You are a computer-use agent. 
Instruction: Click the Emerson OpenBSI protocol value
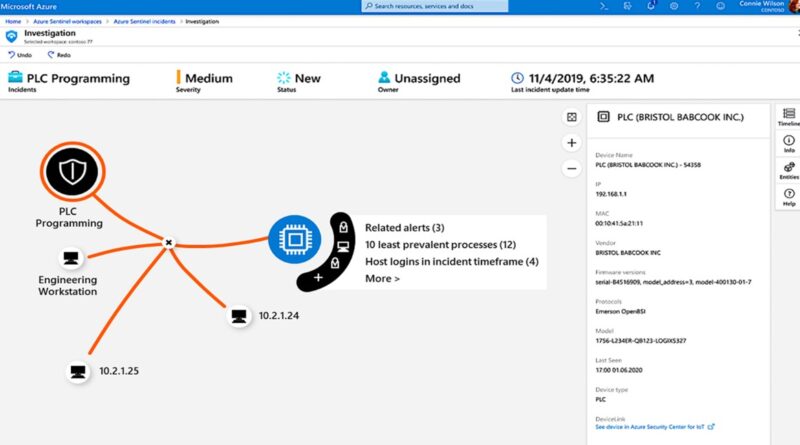(x=620, y=311)
